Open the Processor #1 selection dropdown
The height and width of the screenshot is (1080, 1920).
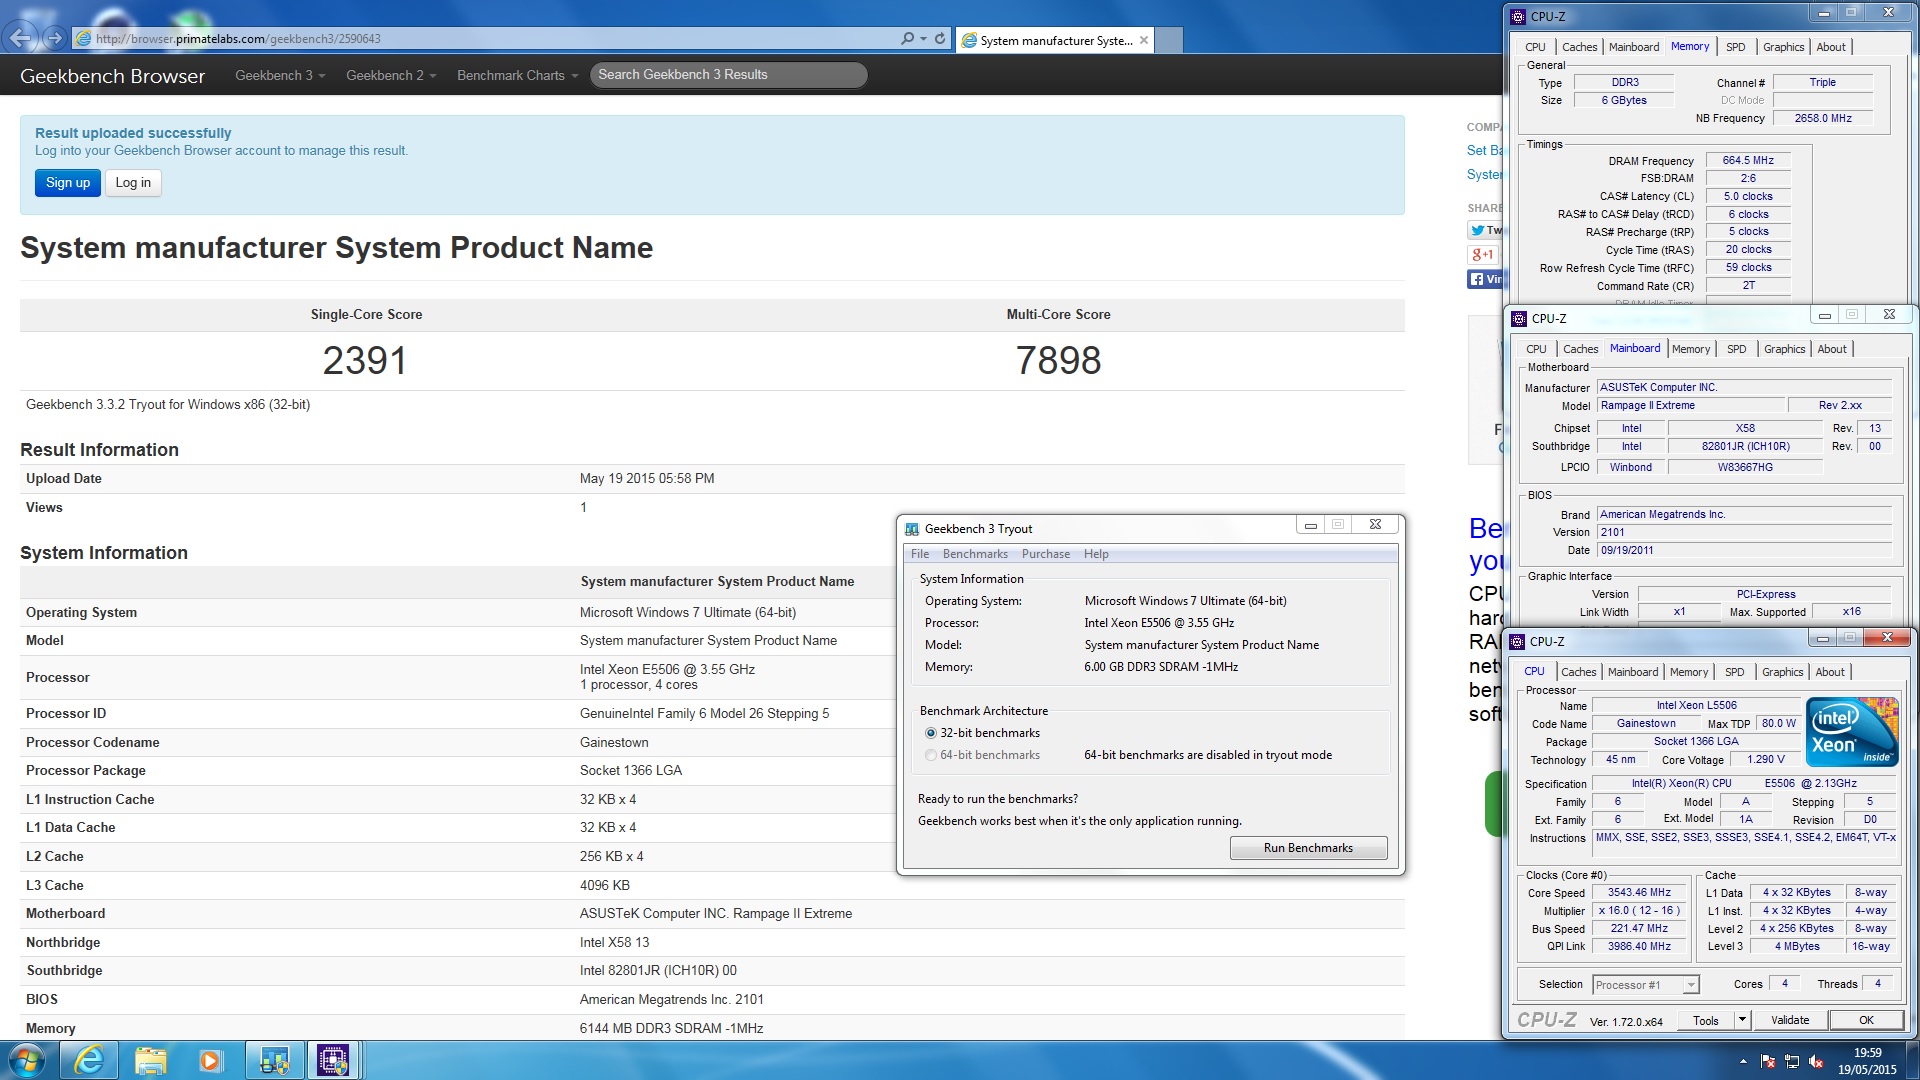[x=1645, y=985]
